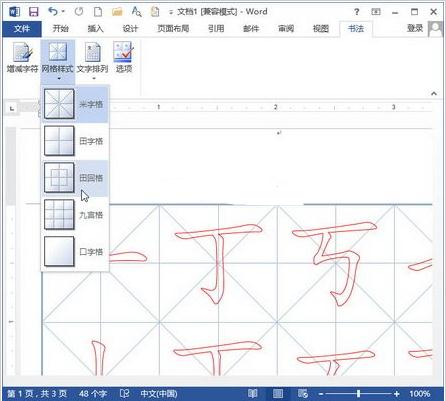Click the word count '48 个字' status entry
446x401 pixels.
[93, 394]
